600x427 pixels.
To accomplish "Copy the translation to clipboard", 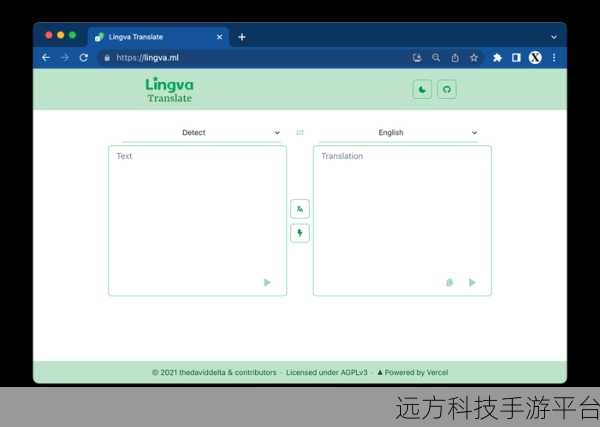I will (x=450, y=282).
